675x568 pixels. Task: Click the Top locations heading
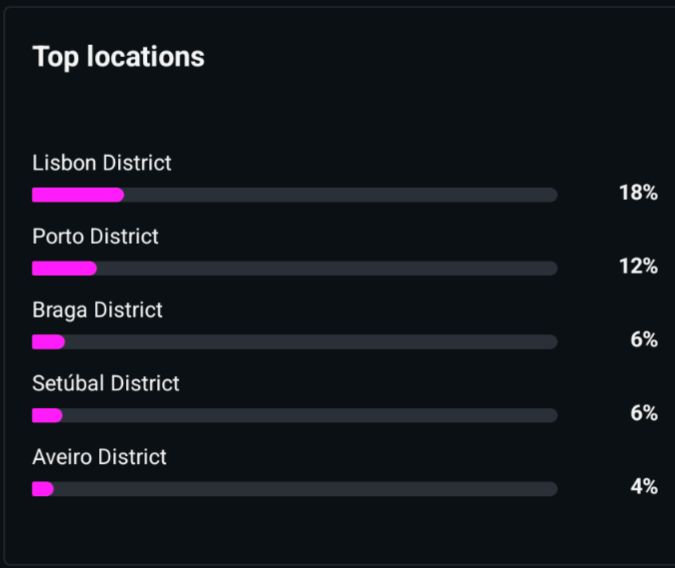[x=118, y=57]
